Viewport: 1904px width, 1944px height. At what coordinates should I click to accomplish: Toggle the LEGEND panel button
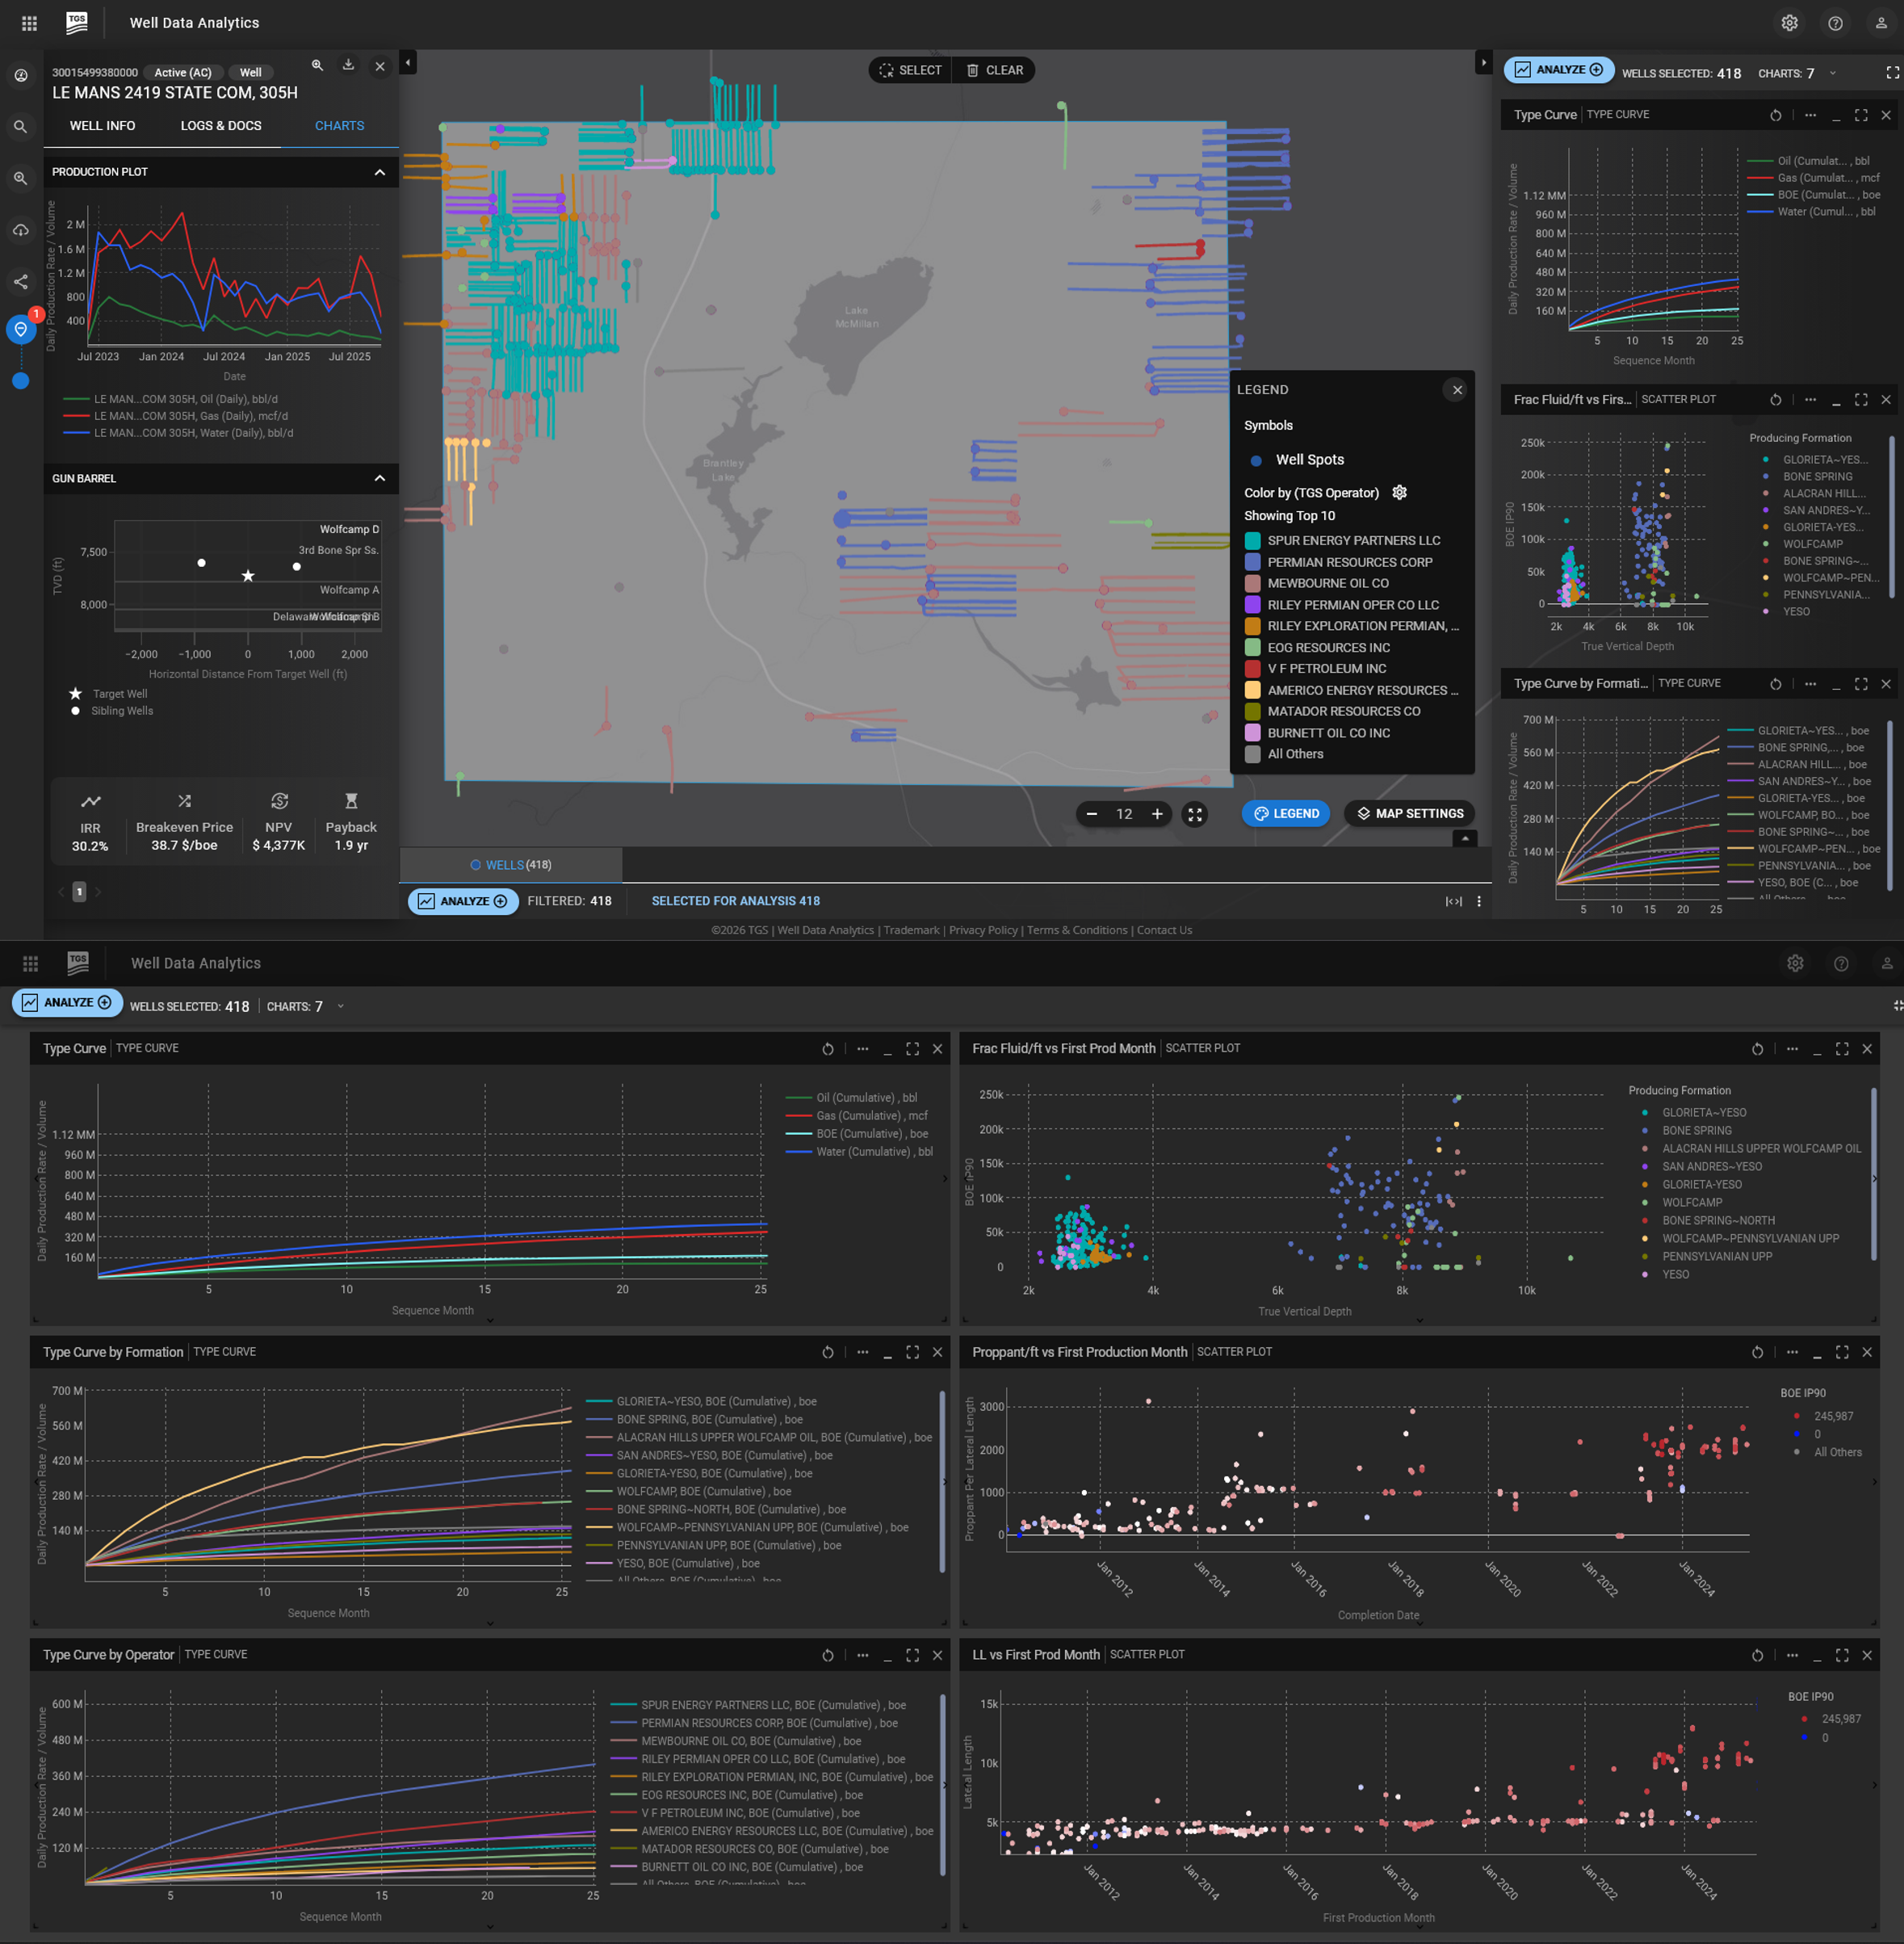click(1286, 813)
